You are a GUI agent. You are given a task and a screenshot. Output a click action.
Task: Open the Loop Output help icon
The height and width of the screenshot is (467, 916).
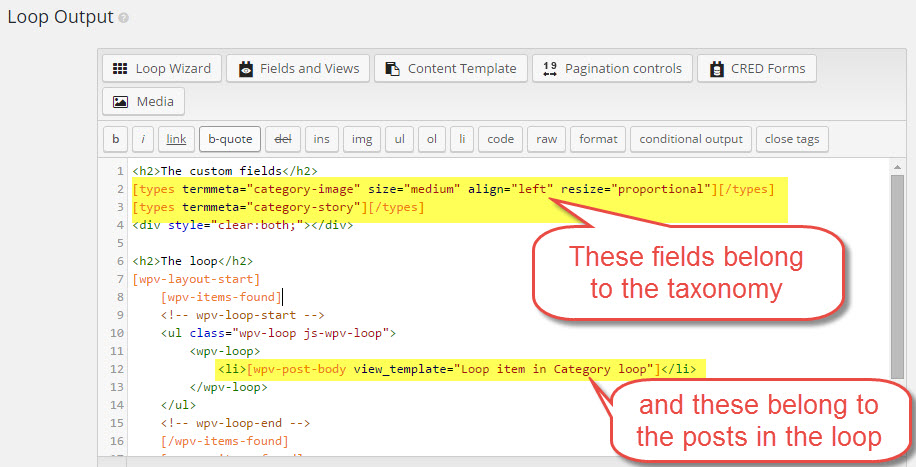click(123, 18)
